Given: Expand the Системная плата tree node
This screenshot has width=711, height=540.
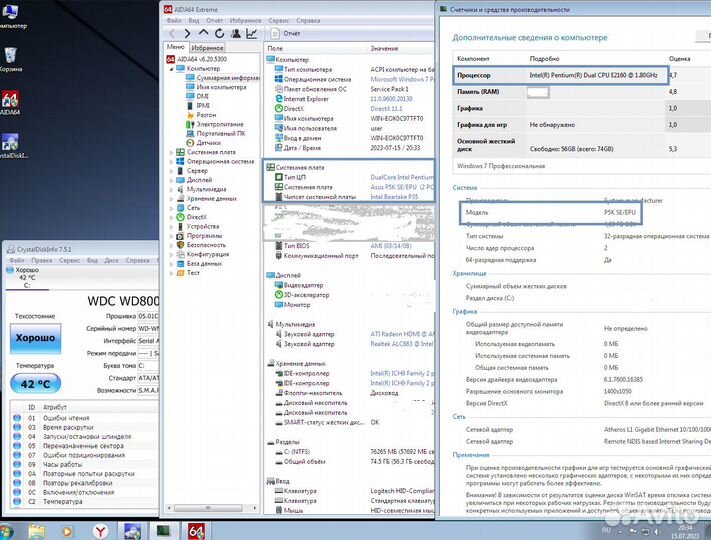Looking at the screenshot, I should [170, 151].
